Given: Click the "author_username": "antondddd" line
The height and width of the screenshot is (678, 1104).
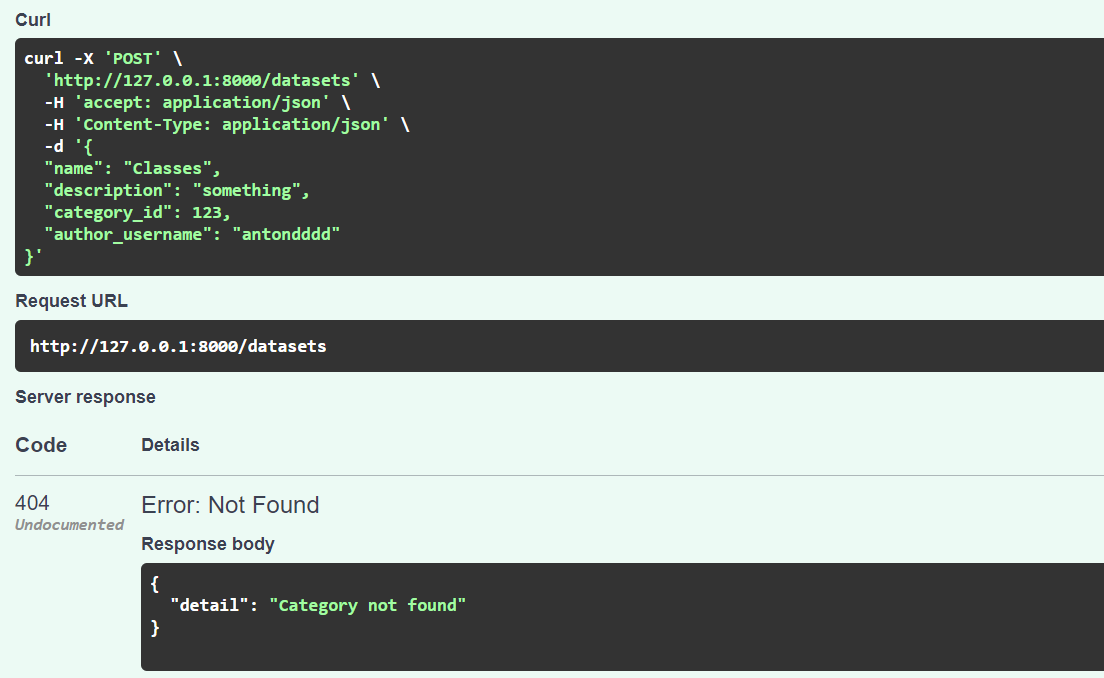Looking at the screenshot, I should (192, 234).
